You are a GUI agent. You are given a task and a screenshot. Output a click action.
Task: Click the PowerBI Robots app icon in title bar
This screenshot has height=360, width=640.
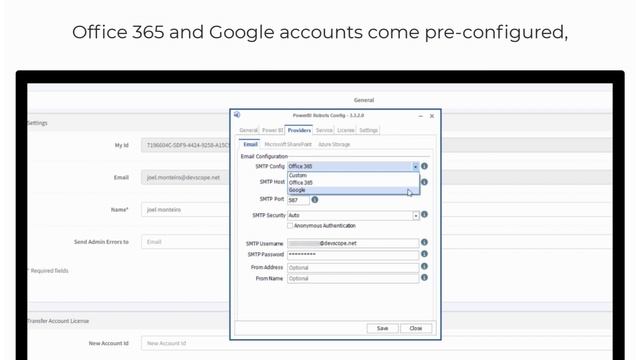(237, 115)
